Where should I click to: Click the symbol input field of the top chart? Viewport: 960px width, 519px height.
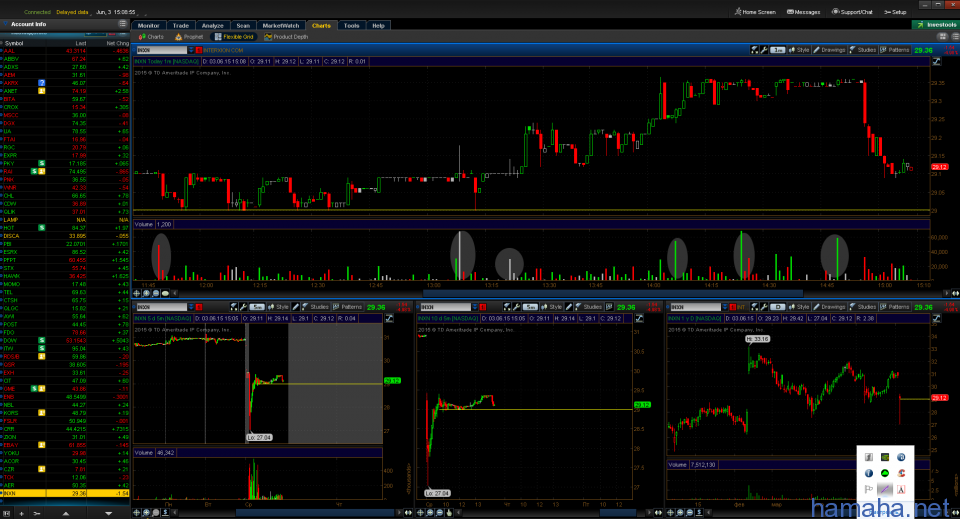[x=161, y=50]
